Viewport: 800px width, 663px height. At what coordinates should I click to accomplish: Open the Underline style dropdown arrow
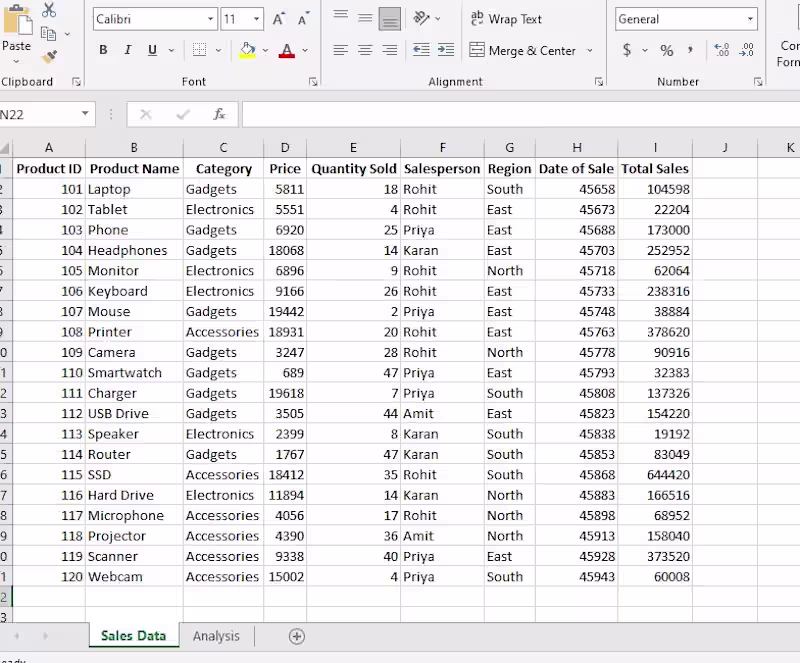coord(171,50)
